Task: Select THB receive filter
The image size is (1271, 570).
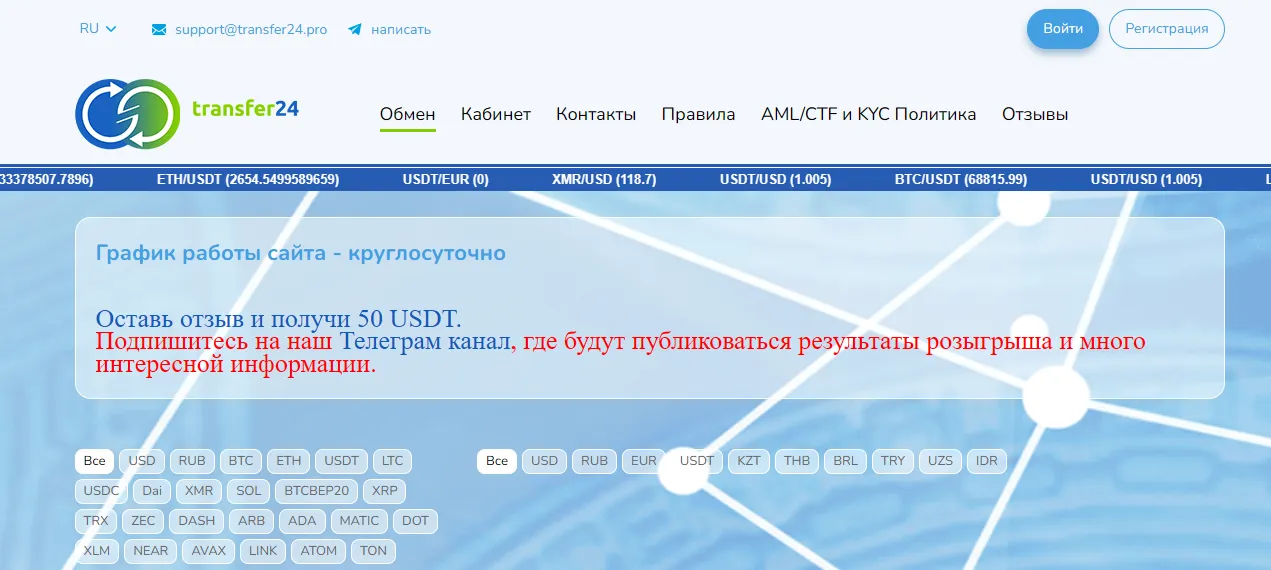Action: (797, 461)
